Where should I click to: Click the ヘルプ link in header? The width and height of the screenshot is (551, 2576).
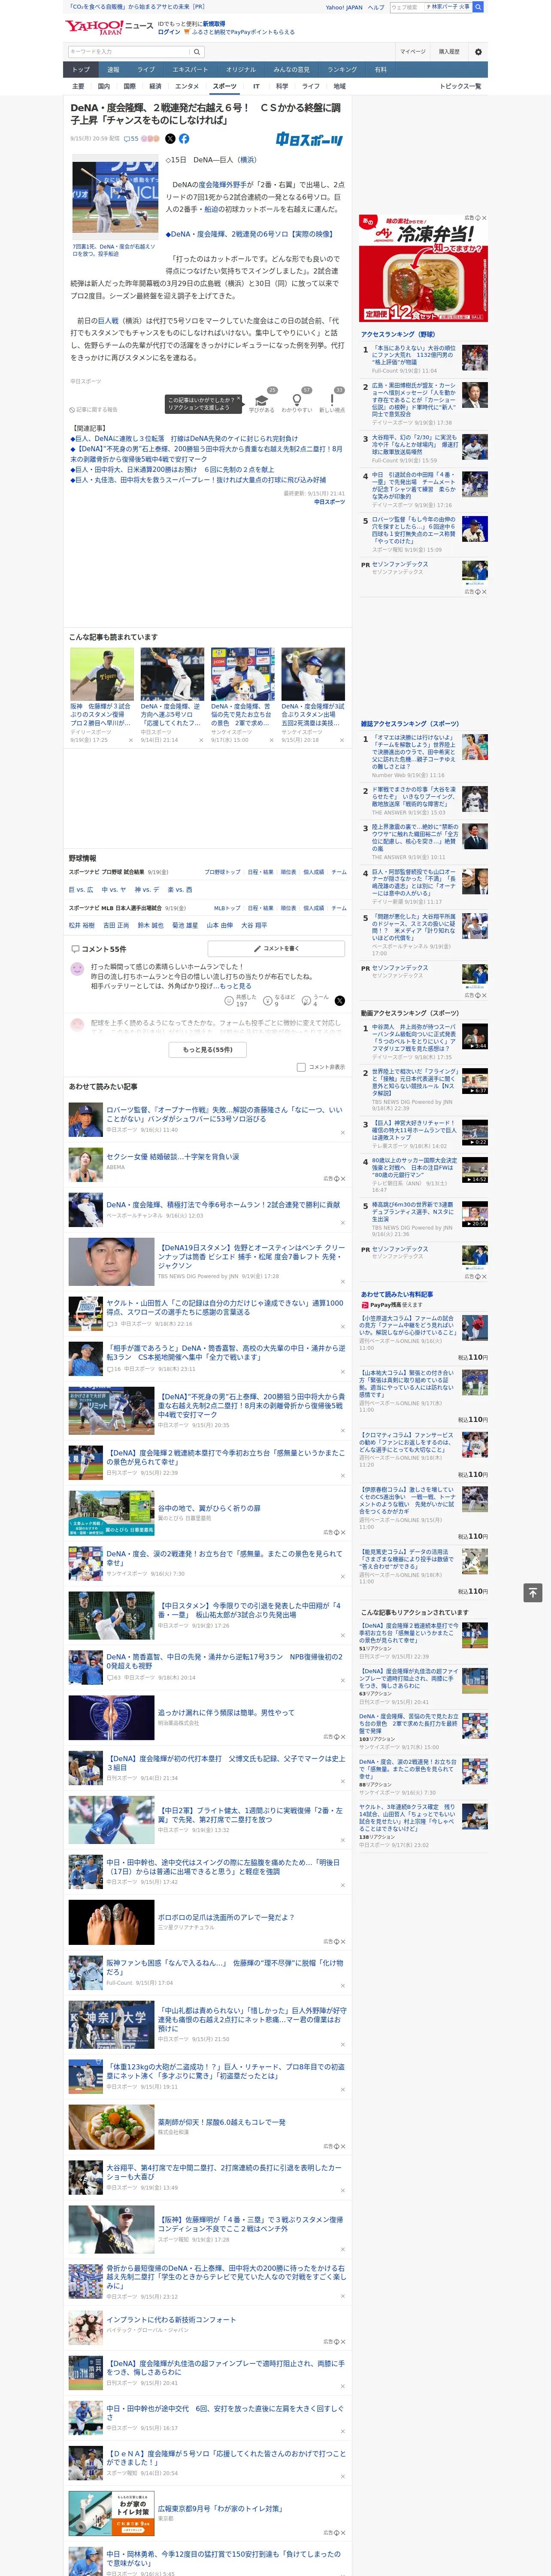click(376, 7)
